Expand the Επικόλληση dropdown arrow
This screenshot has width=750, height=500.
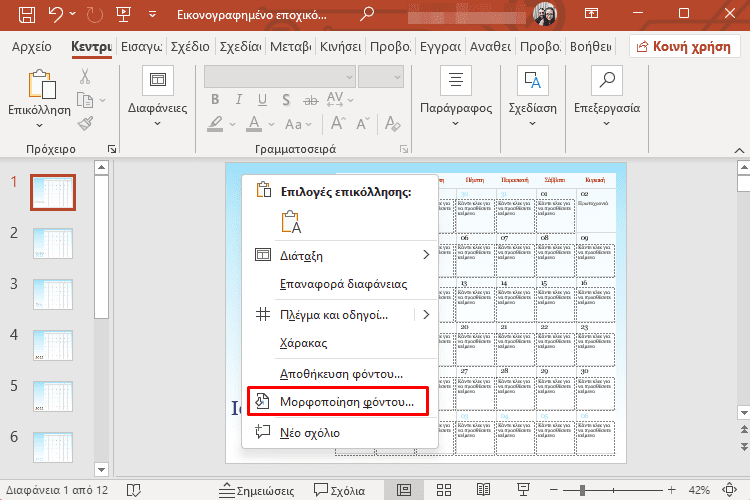click(x=40, y=125)
